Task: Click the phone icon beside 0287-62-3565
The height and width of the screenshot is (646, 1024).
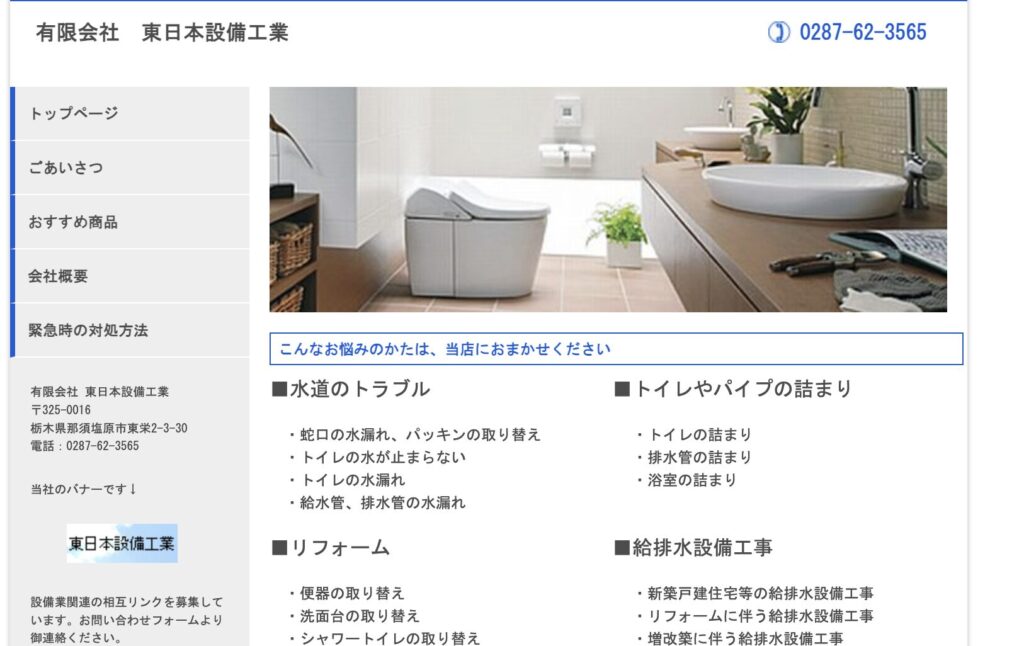Action: [x=778, y=32]
